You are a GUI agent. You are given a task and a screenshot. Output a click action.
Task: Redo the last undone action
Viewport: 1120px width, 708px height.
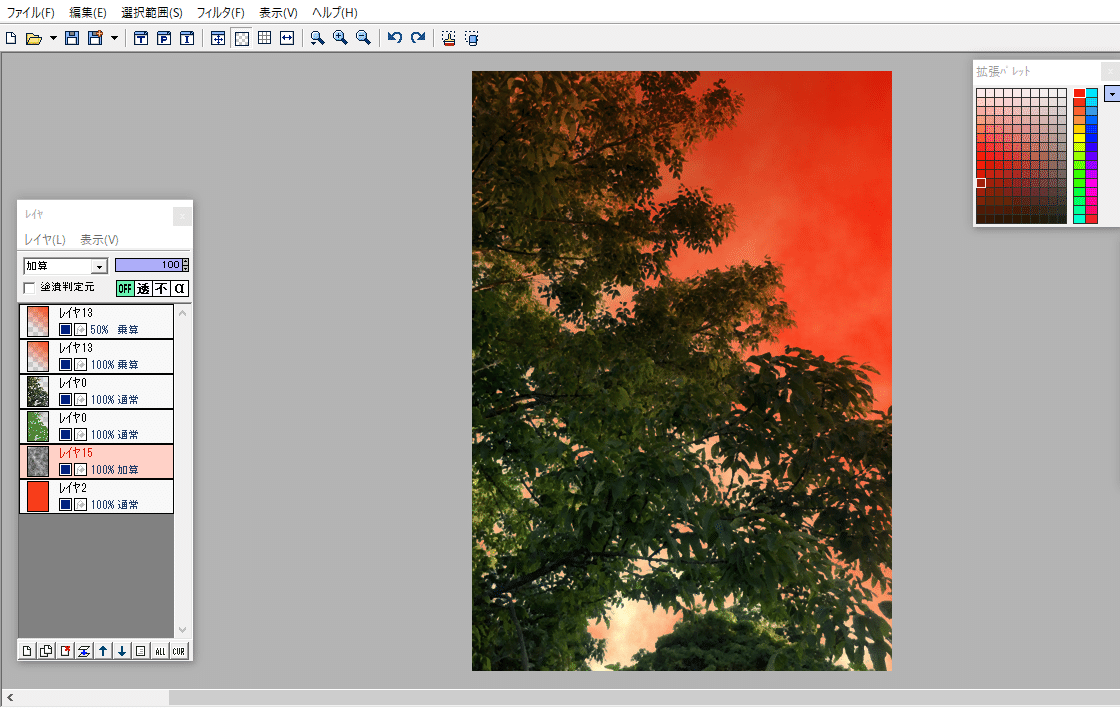tap(418, 38)
